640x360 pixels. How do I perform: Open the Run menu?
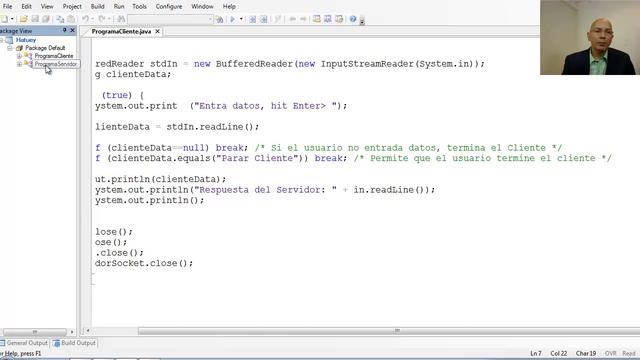coord(119,7)
